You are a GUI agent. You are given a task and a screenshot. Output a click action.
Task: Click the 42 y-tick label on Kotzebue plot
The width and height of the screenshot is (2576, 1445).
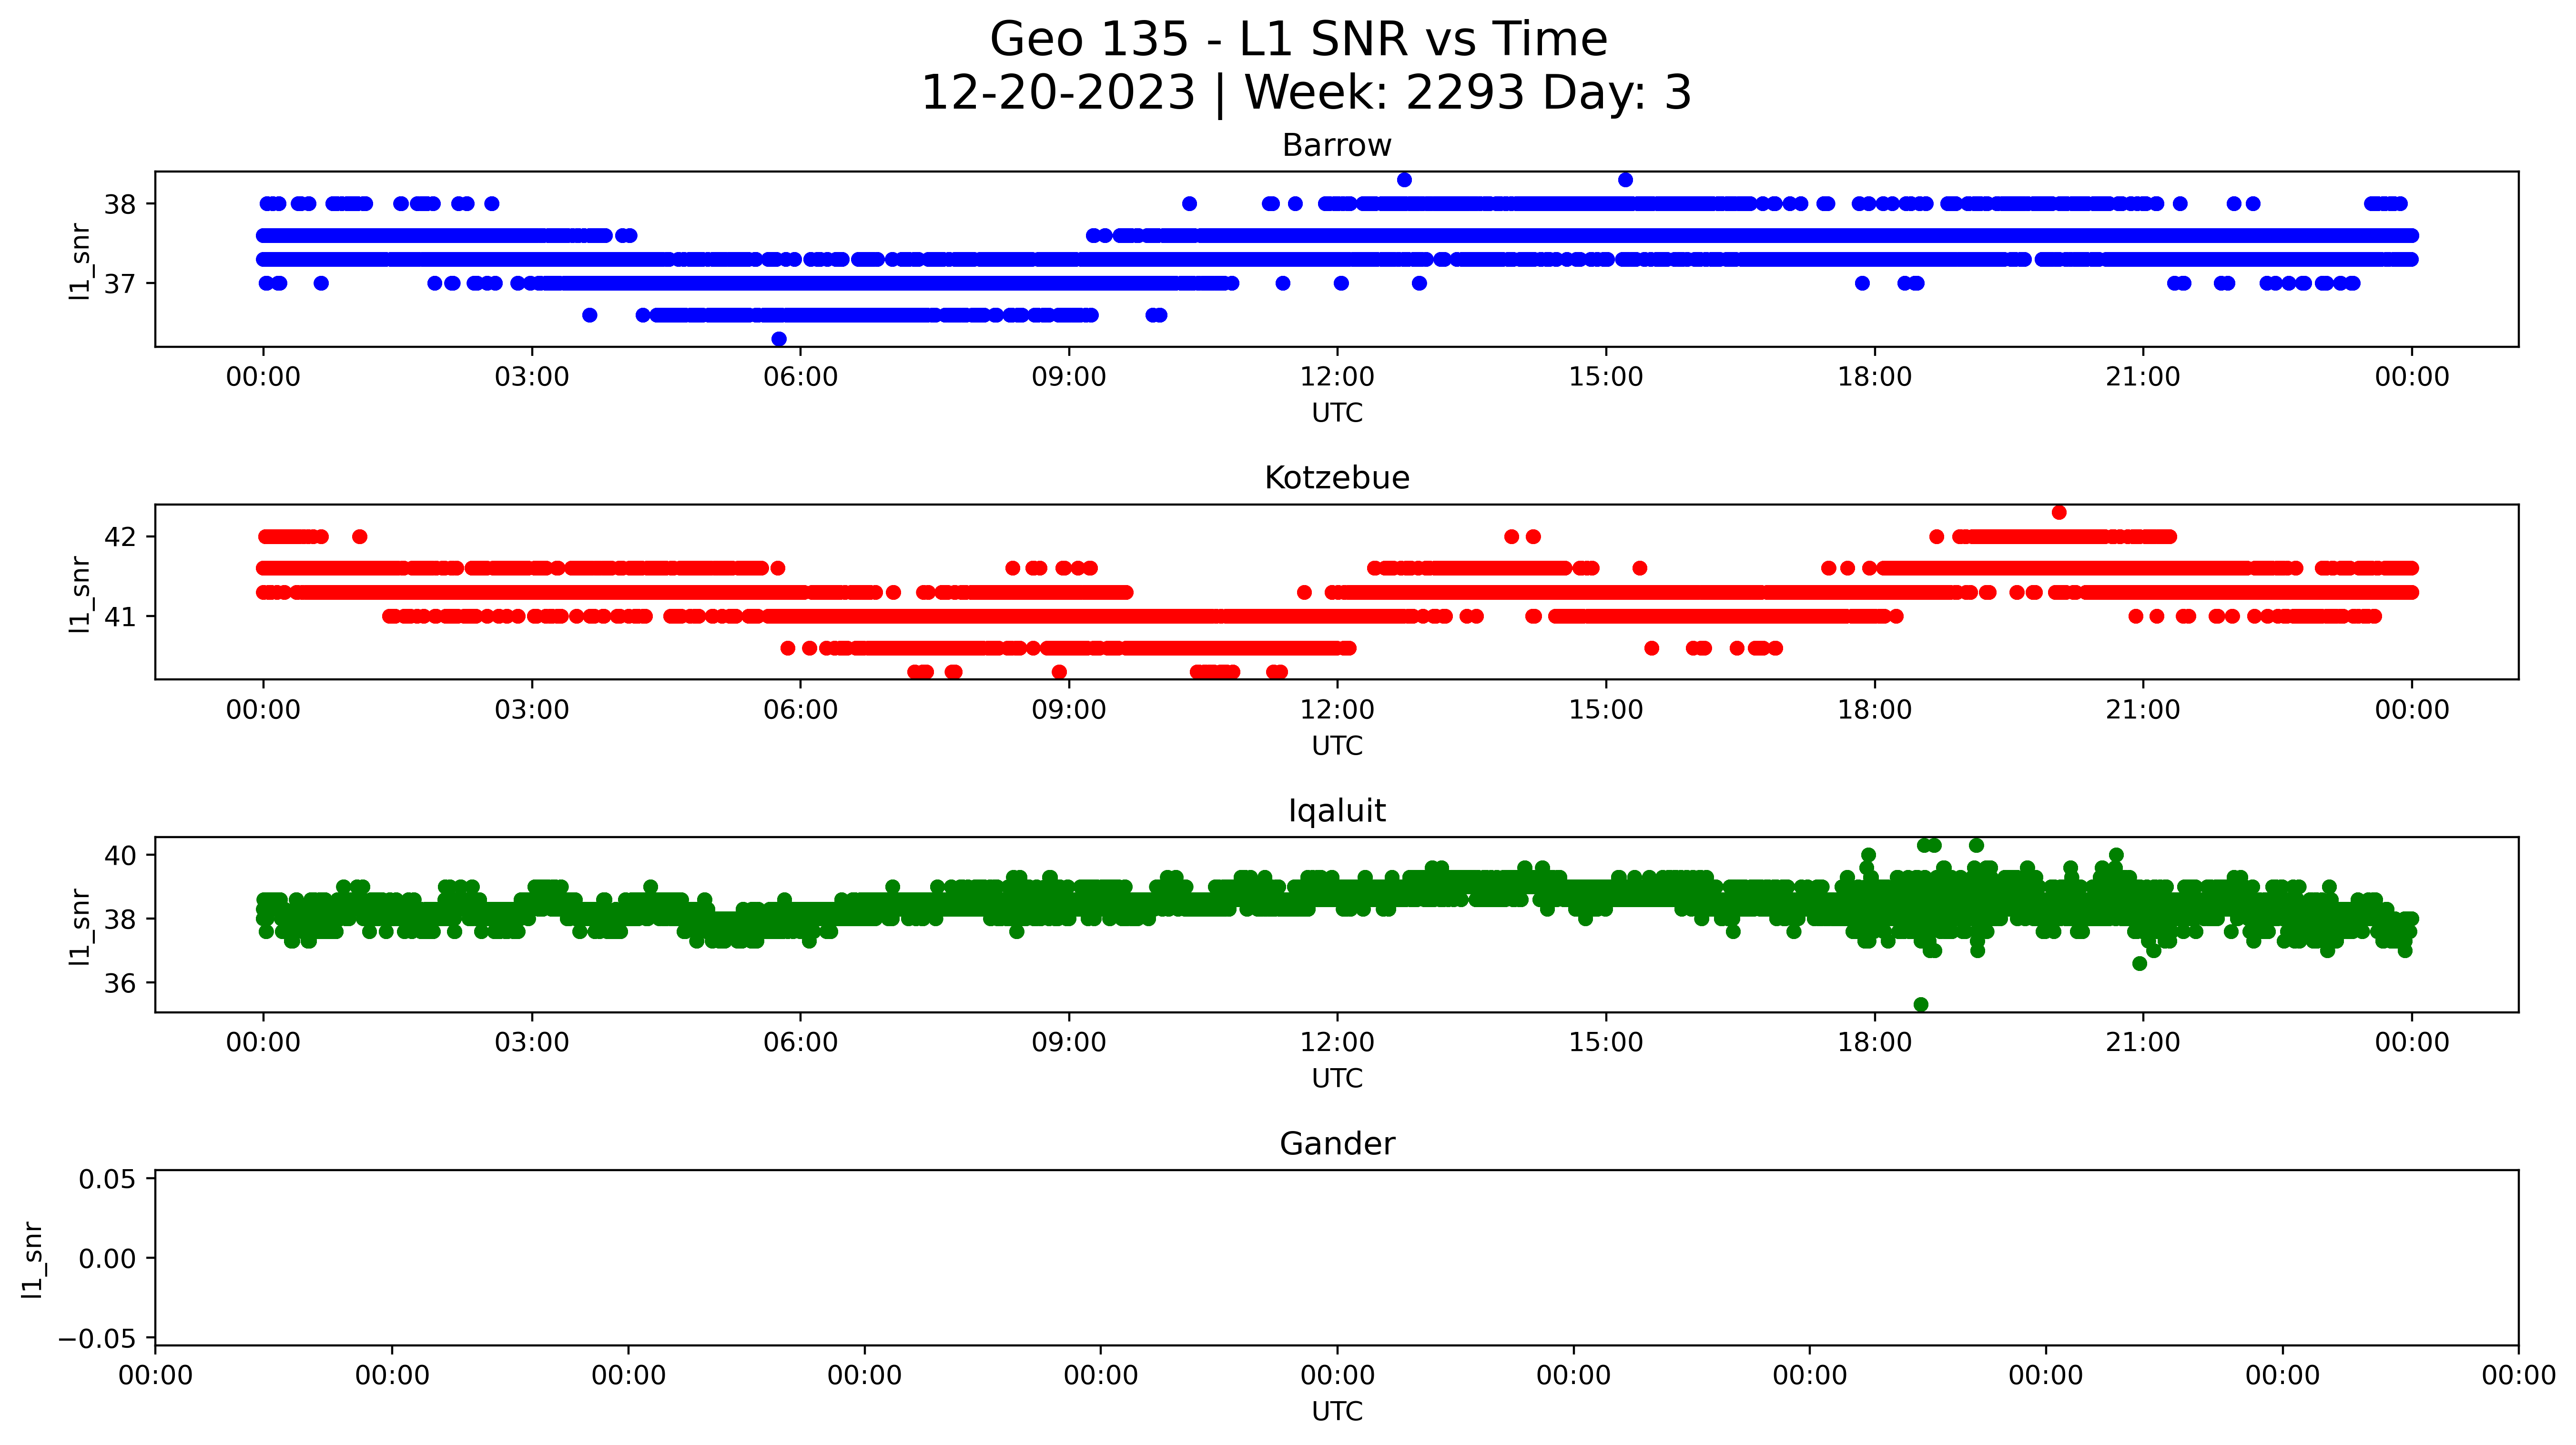tap(120, 537)
